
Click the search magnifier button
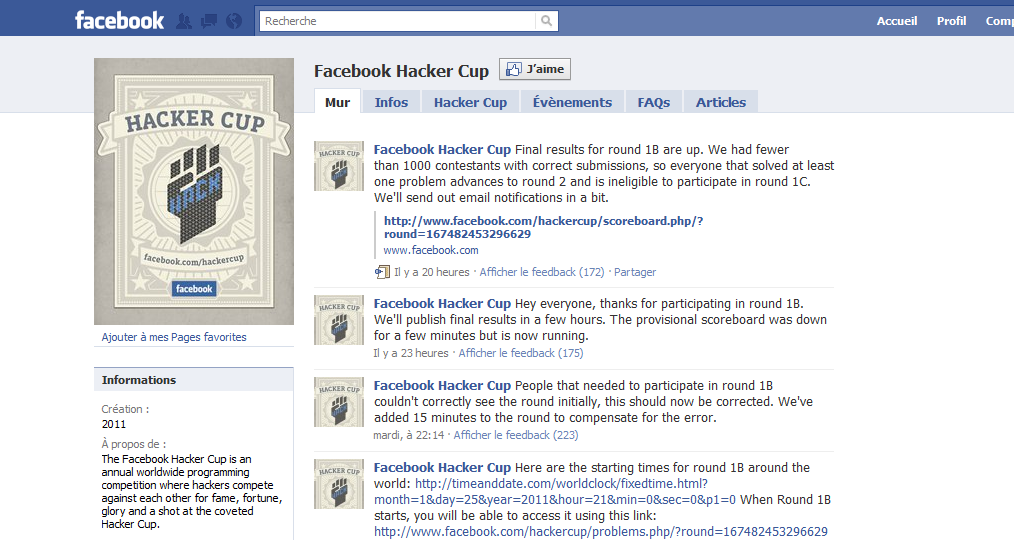546,21
